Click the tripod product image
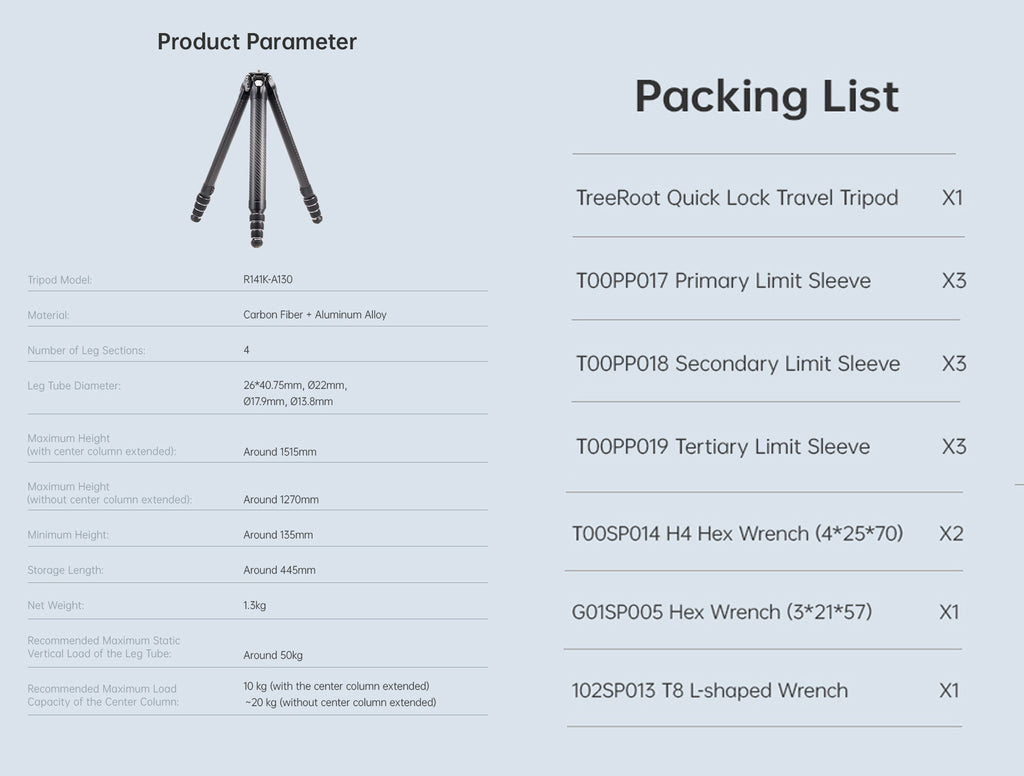Screen dimensions: 1024x776 257,158
